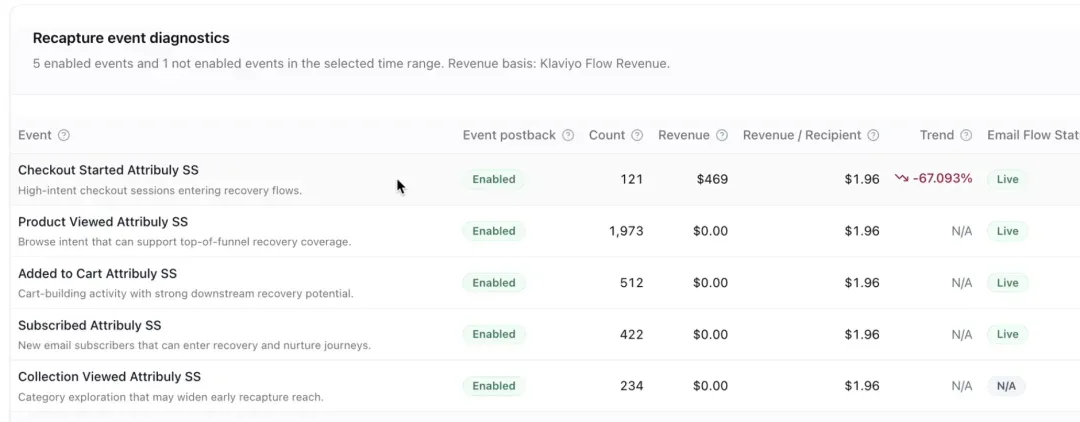
Task: Click Enabled badge for Checkout Started event
Action: coord(494,179)
